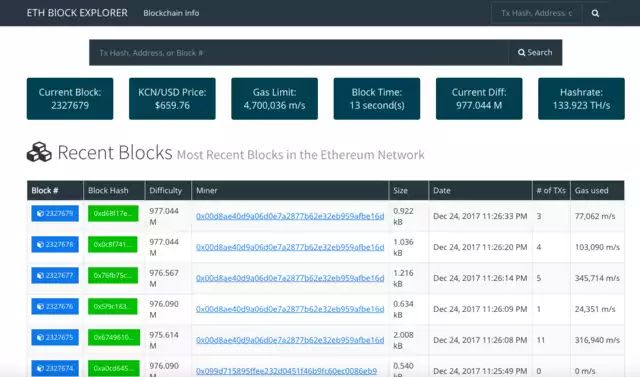This screenshot has width=640, height=377.
Task: Open miner address link in block 2327677 row
Action: 290,278
